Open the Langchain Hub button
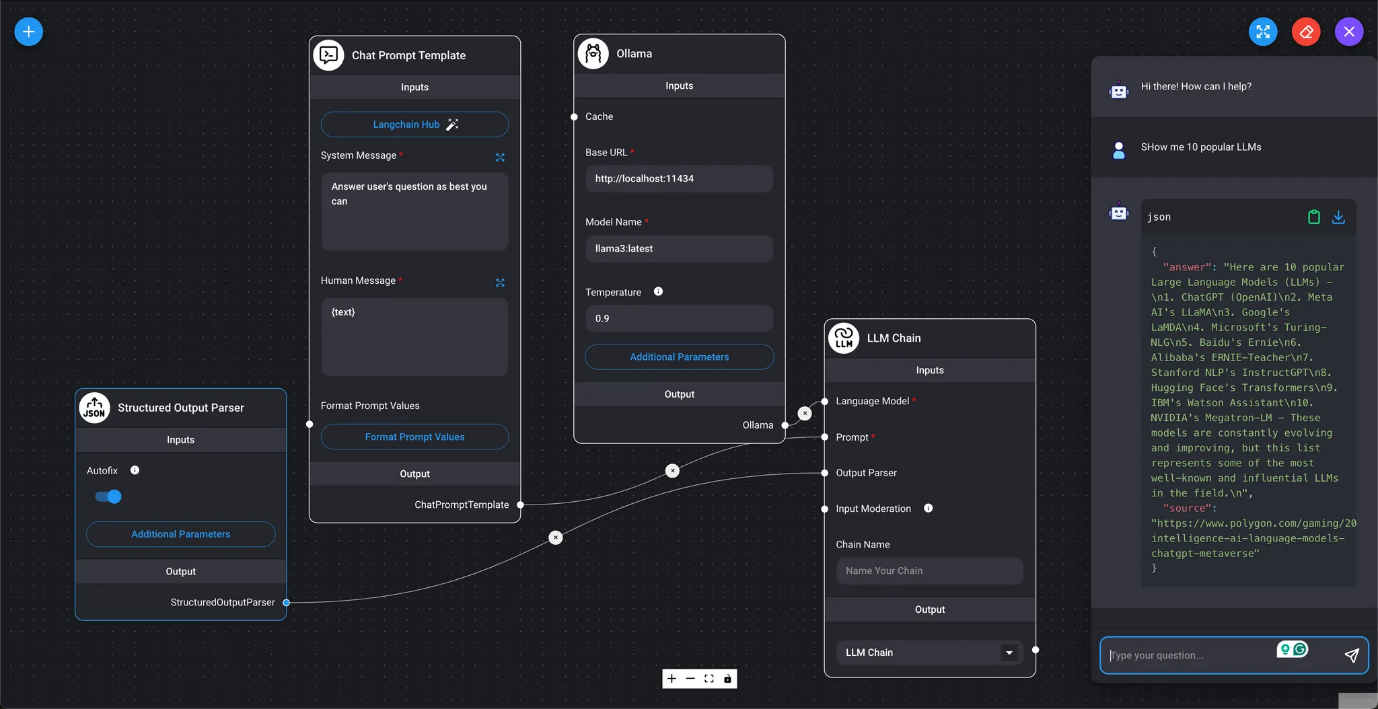The image size is (1378, 709). click(414, 124)
